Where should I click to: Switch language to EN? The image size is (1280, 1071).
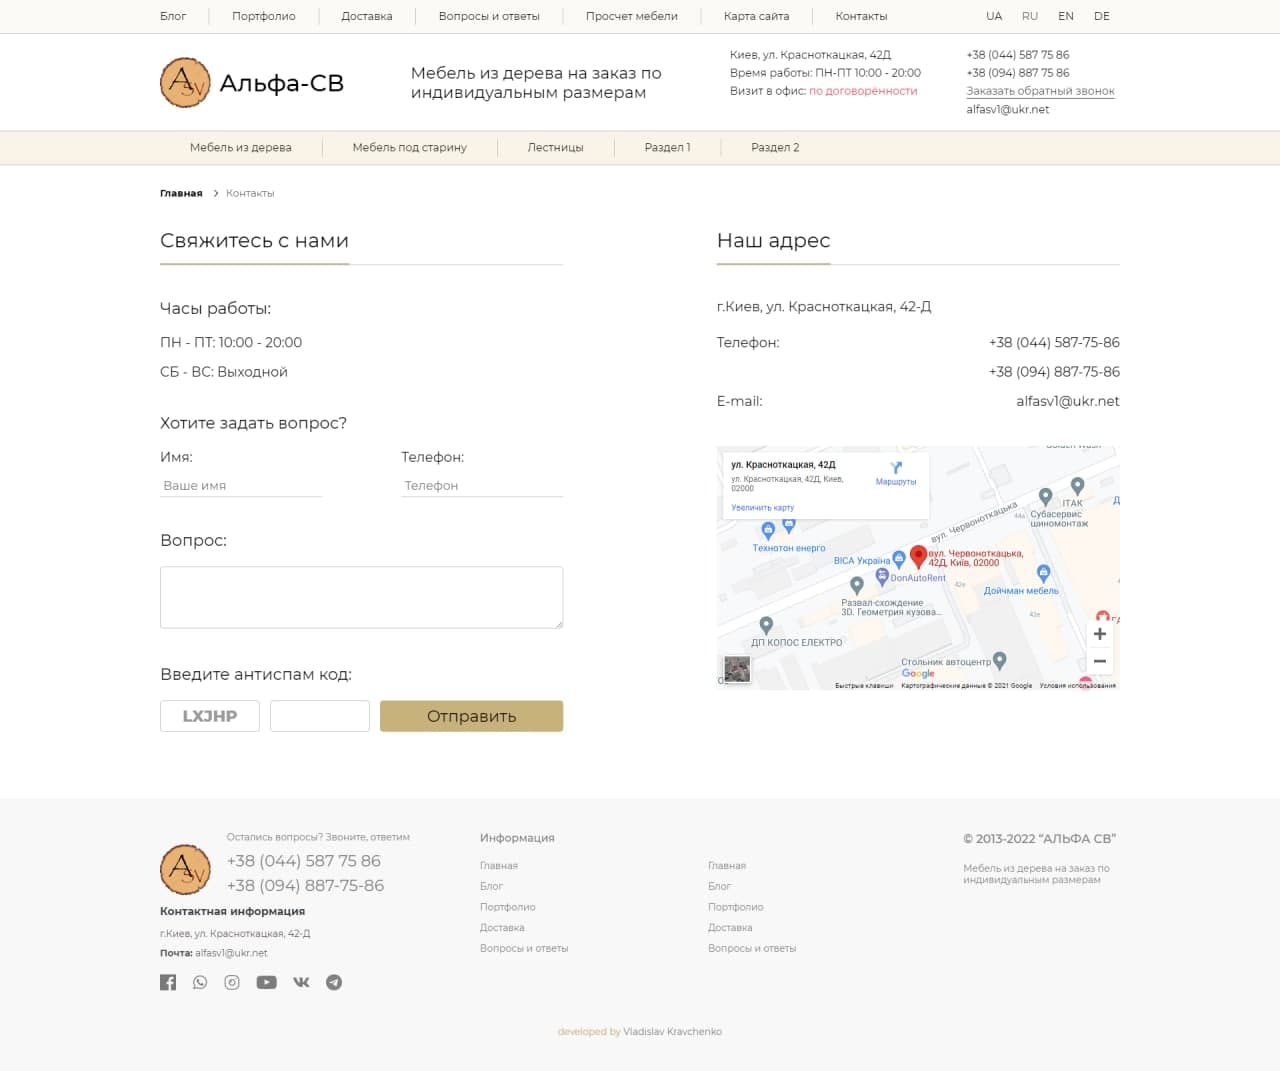pyautogui.click(x=1066, y=16)
